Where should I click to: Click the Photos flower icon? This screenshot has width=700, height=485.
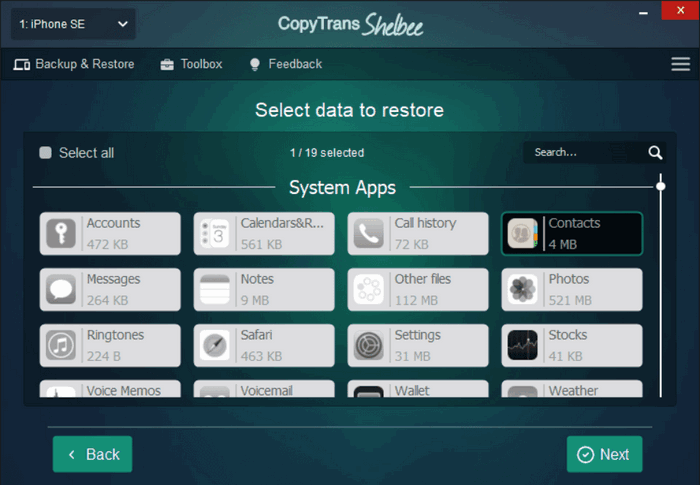point(522,289)
